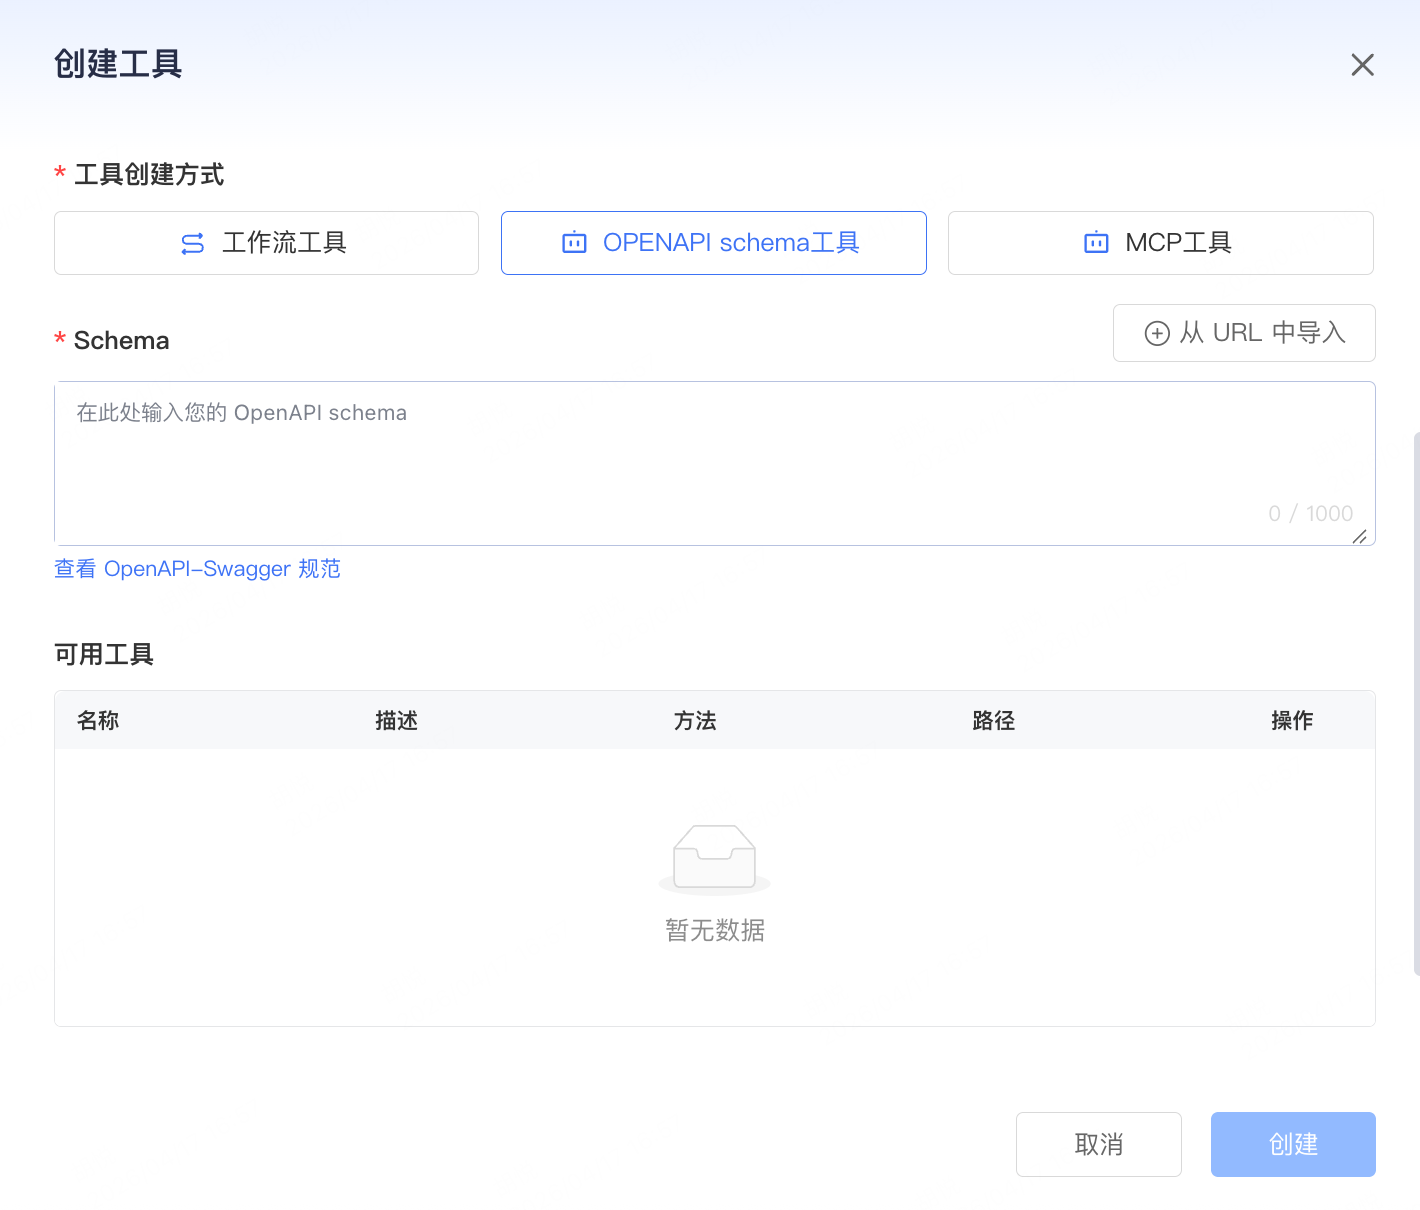Click the 0 / 1000 character counter
This screenshot has height=1210, width=1420.
coord(1310,514)
